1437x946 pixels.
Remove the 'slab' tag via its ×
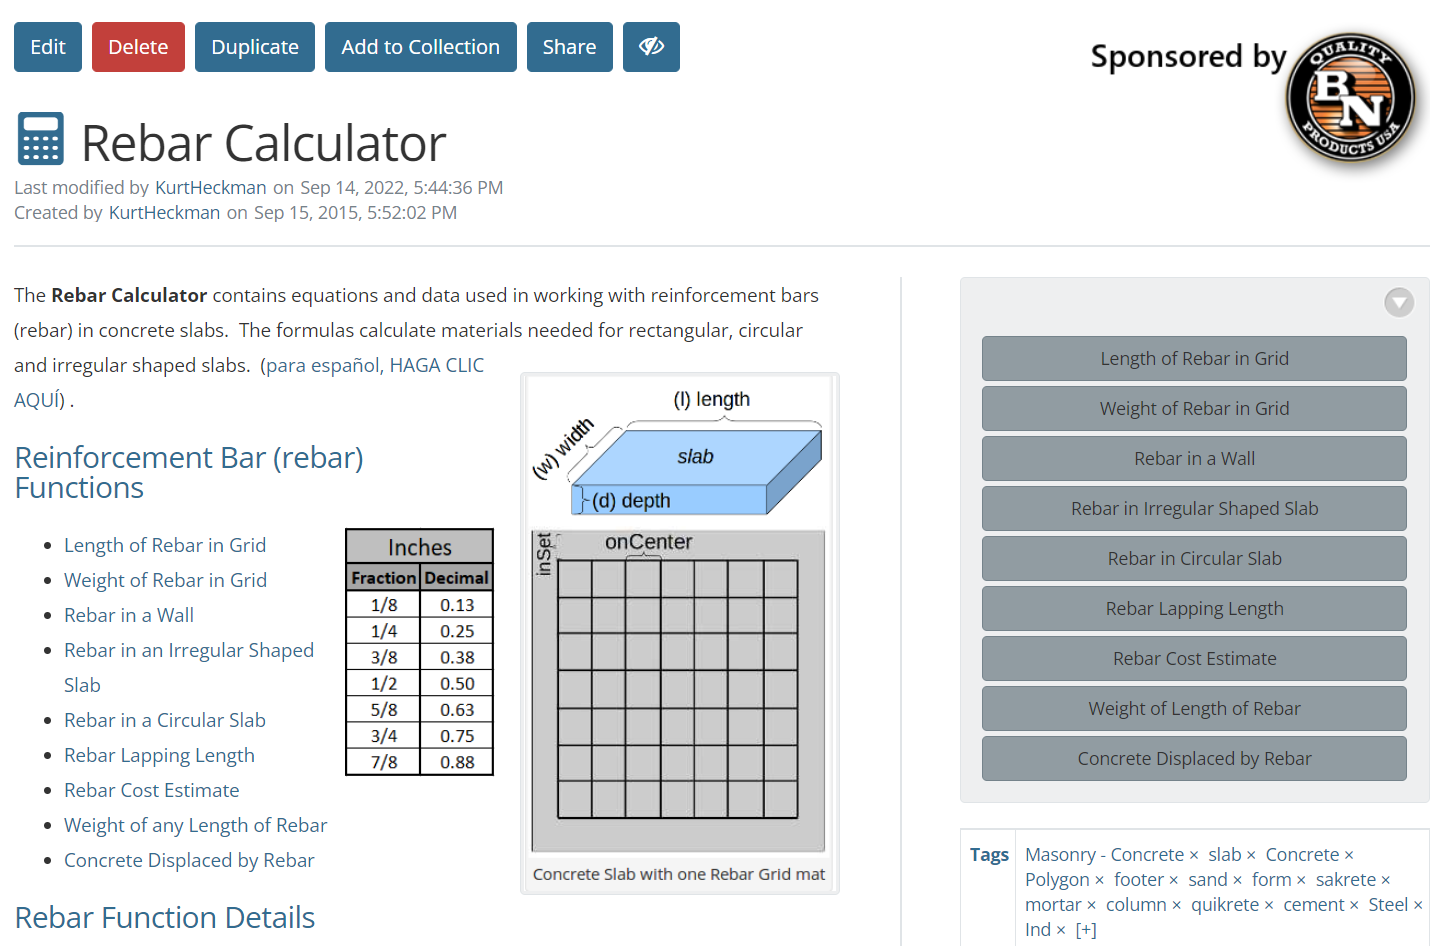[x=1251, y=855]
